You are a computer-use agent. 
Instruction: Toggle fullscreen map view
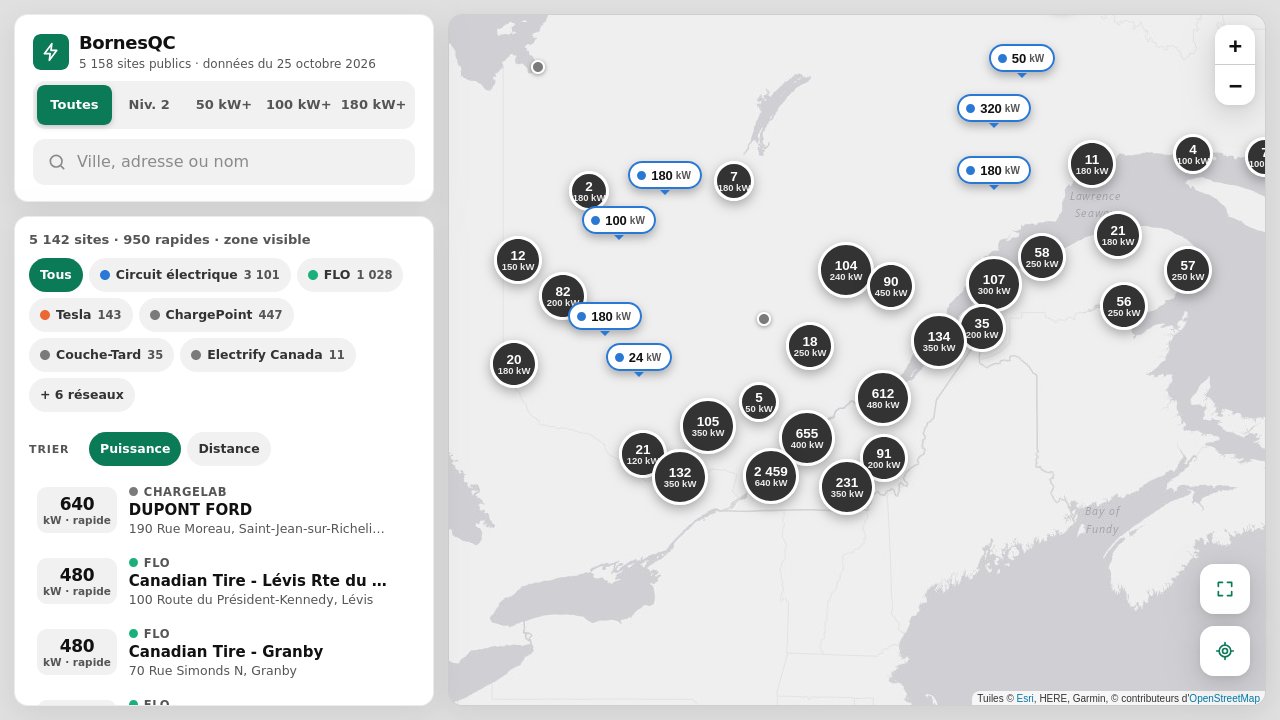point(1225,589)
